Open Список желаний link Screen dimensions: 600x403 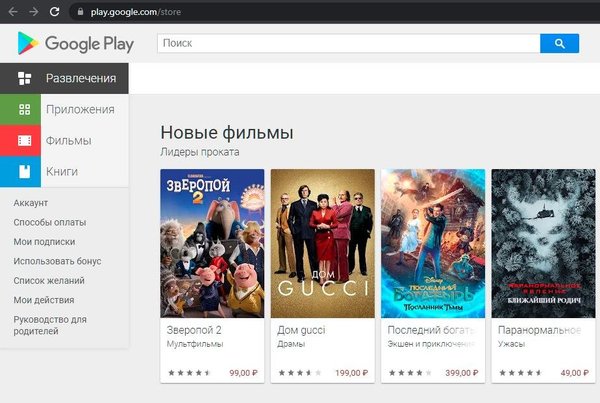[x=49, y=281]
